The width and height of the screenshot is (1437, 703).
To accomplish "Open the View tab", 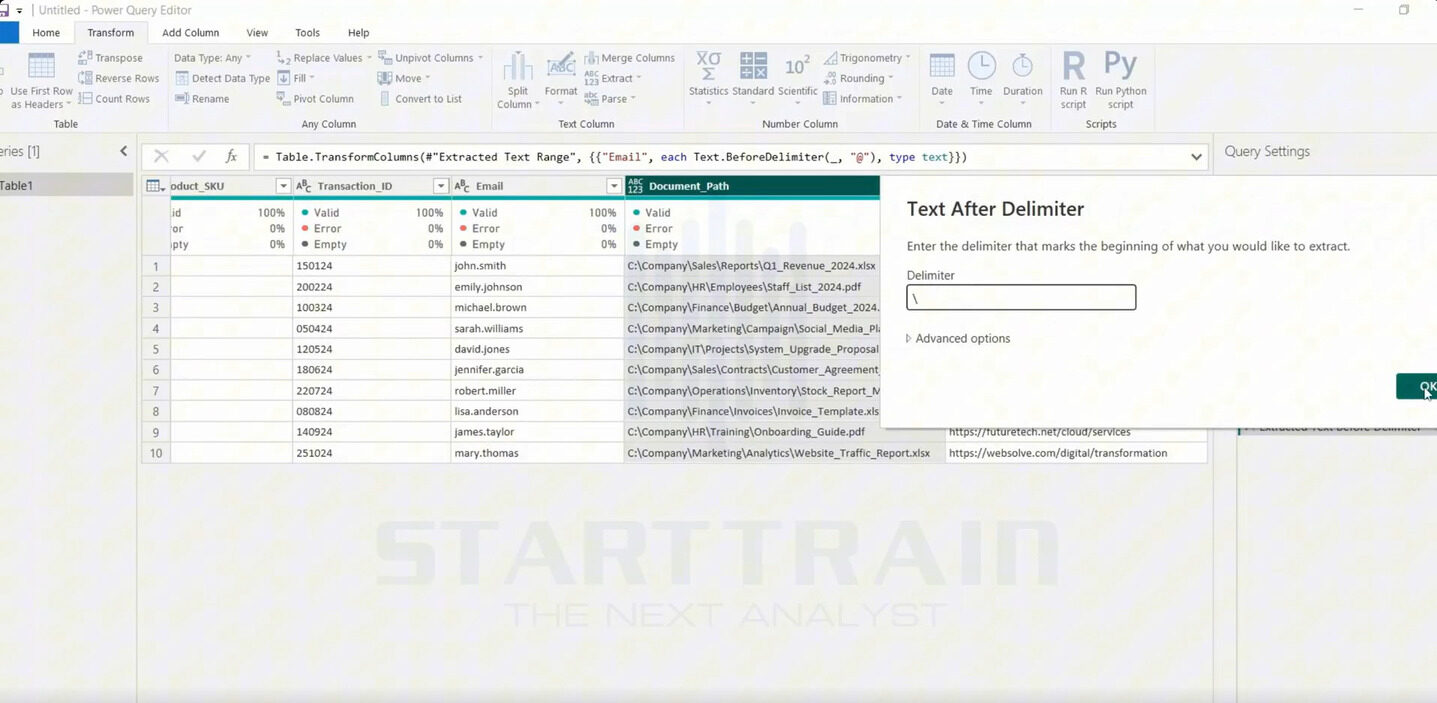I will 257,33.
